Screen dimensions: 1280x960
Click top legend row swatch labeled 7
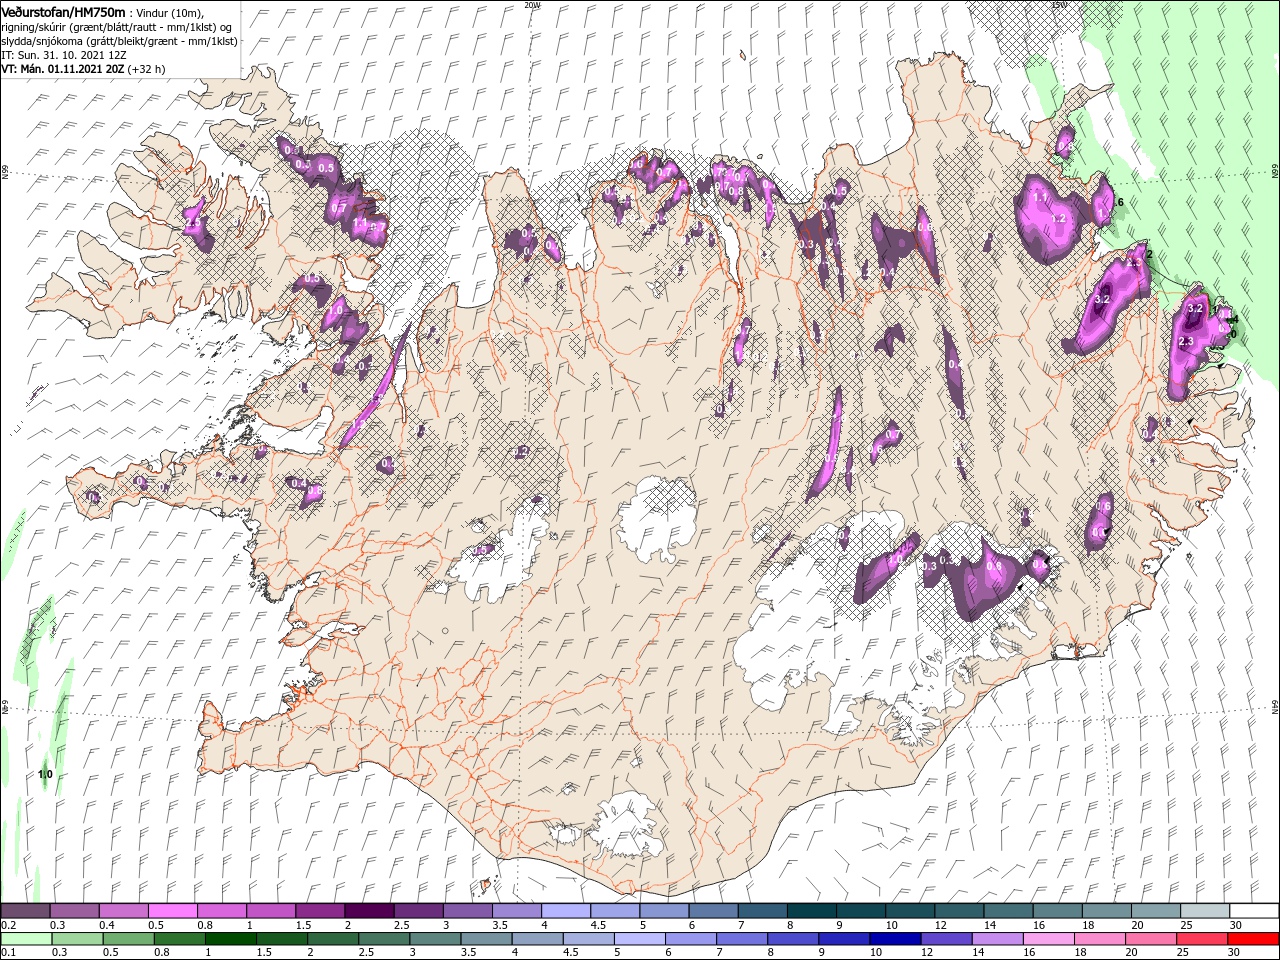[761, 911]
